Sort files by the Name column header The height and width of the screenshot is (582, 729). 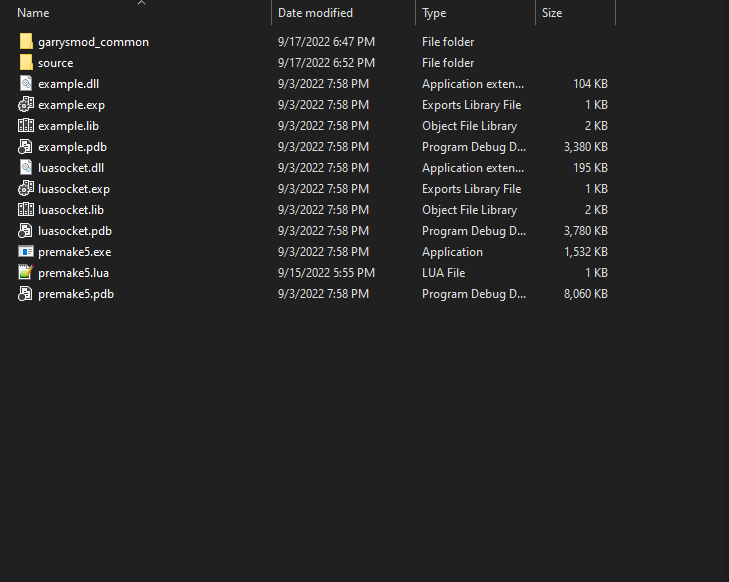tap(33, 13)
